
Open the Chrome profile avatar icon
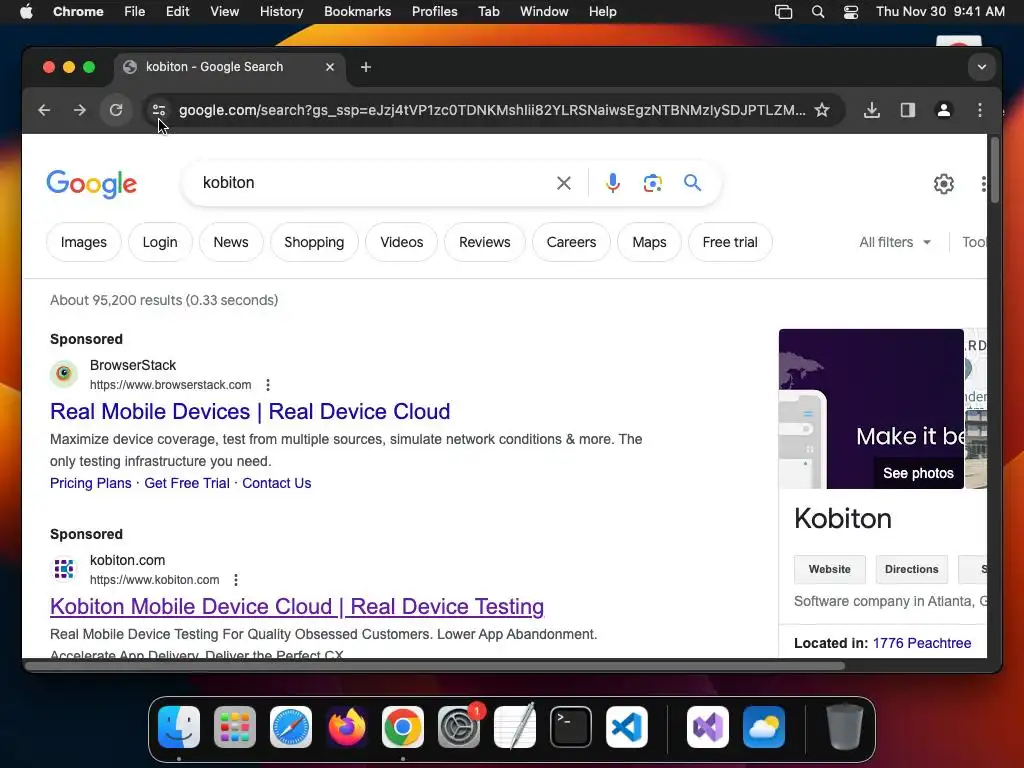pos(944,110)
